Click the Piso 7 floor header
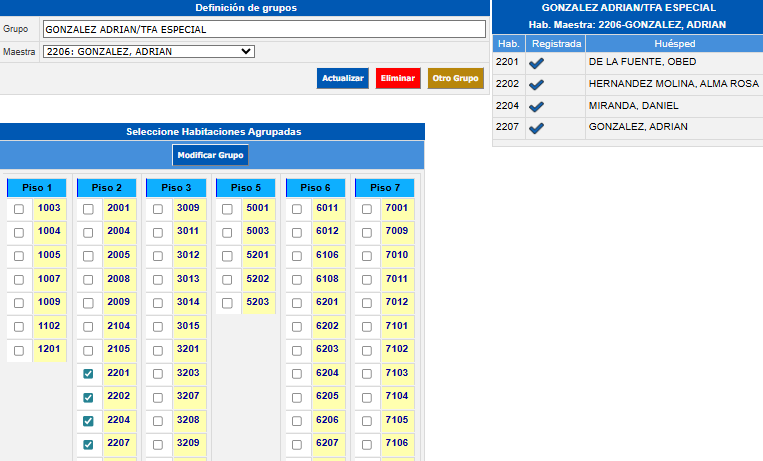Screen dimensions: 763x461 point(384,188)
